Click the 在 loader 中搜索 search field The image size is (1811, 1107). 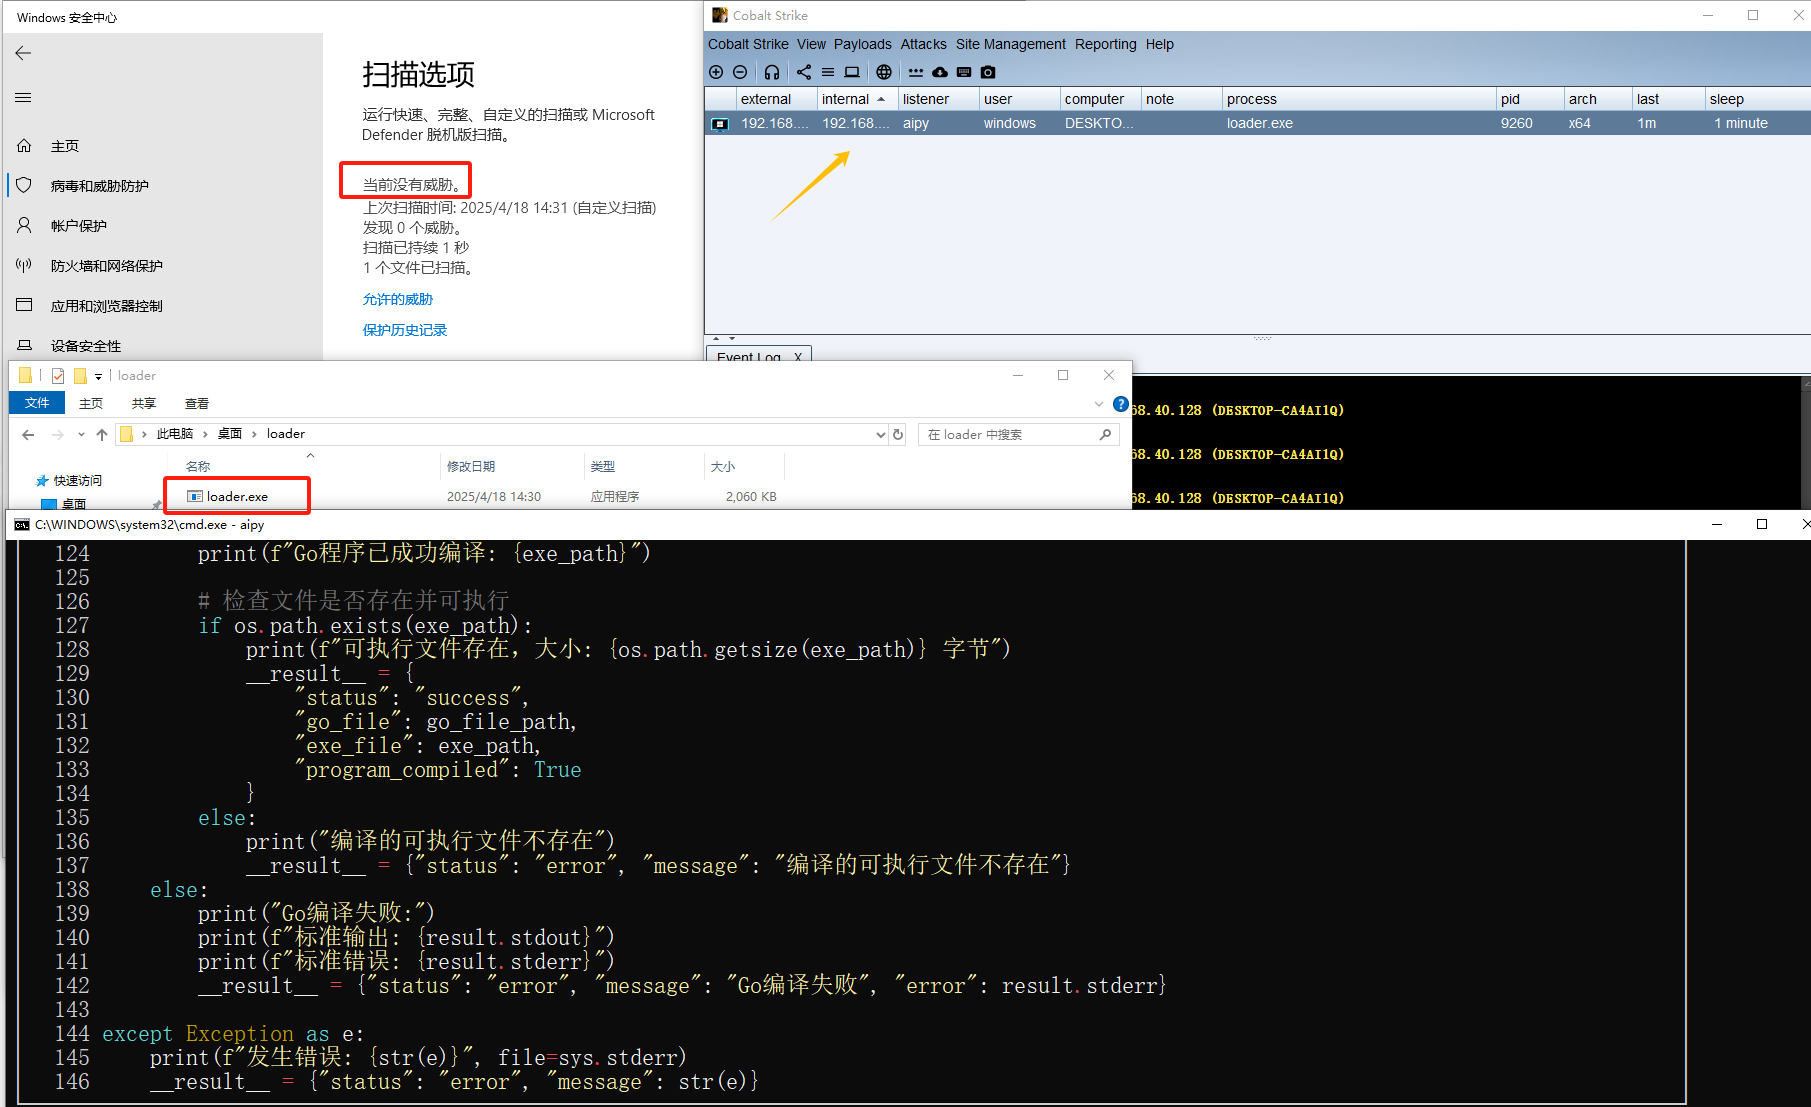coord(1017,434)
